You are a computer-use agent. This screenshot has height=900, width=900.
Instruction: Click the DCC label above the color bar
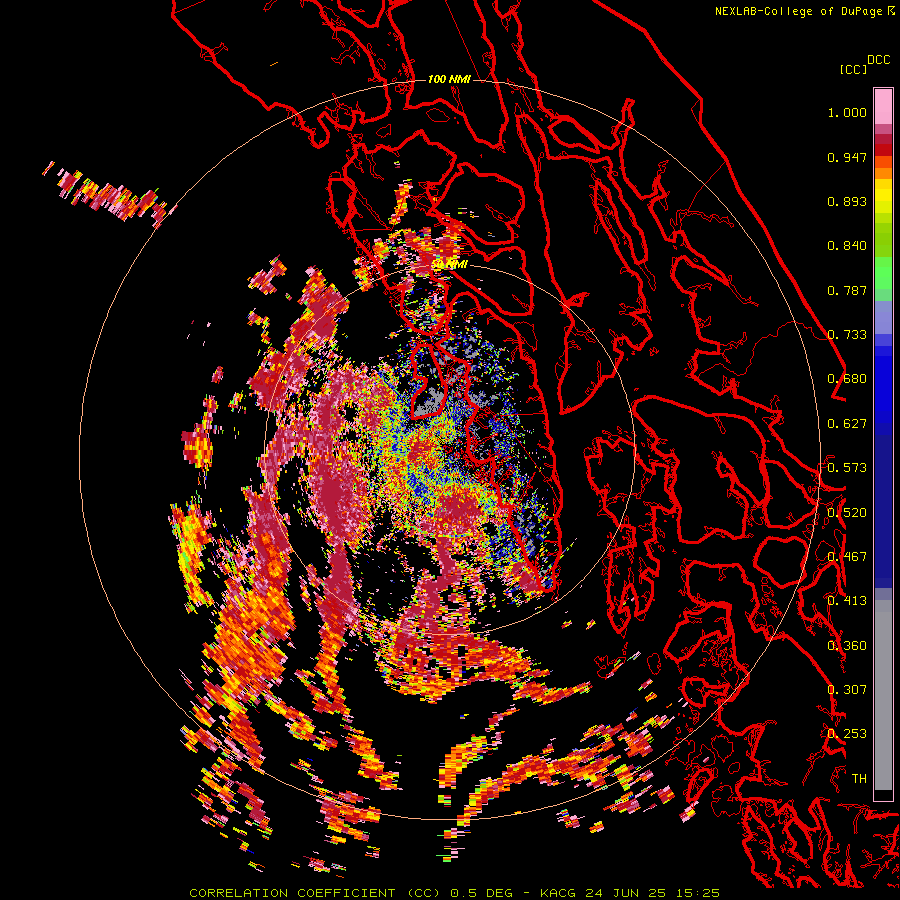click(x=879, y=60)
